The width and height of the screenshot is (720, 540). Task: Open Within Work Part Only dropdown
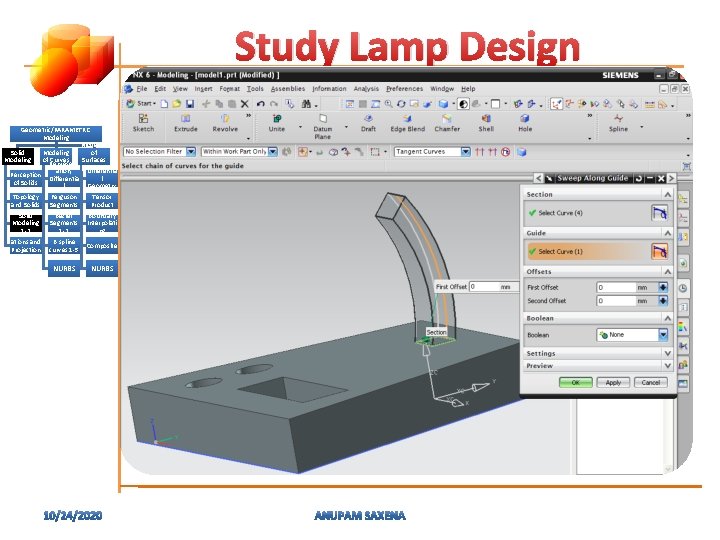click(273, 152)
